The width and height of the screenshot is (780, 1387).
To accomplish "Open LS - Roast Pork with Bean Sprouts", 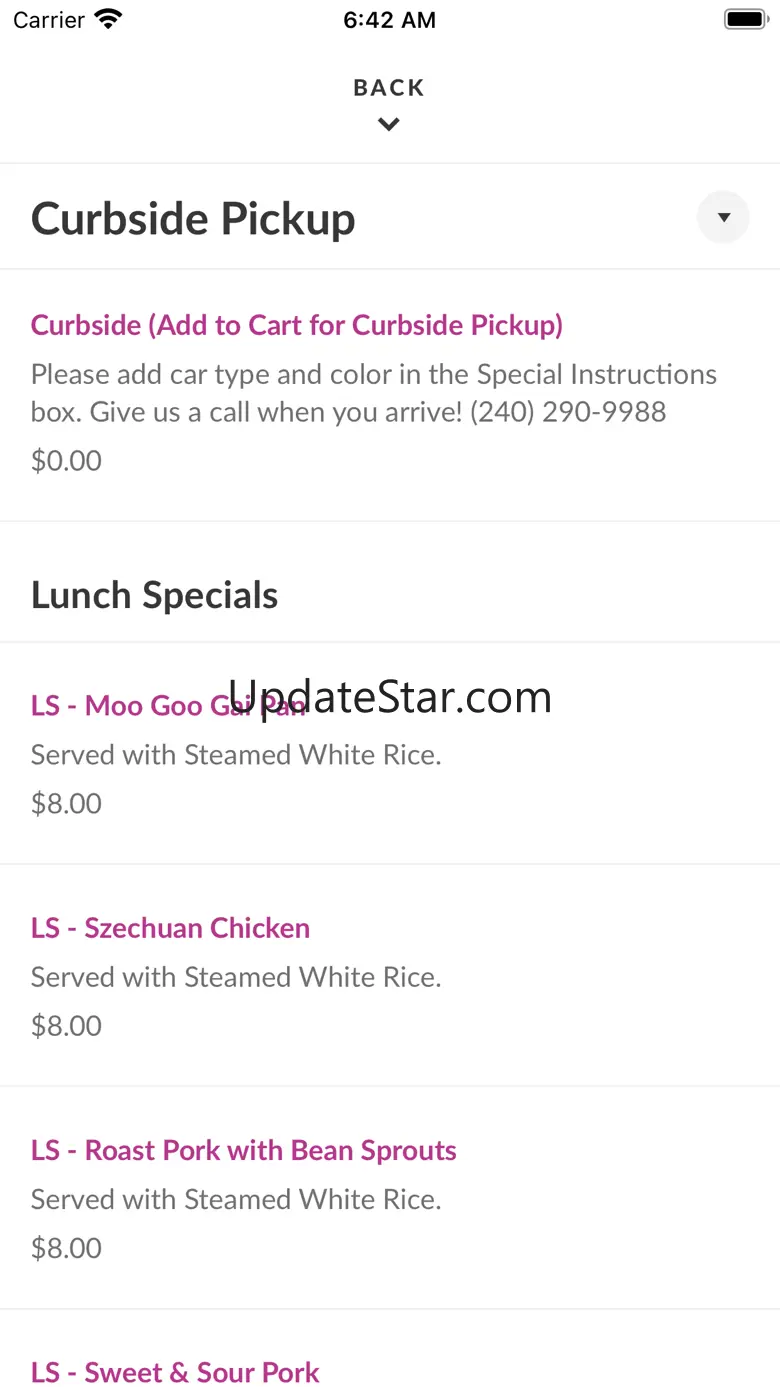I will 243,1150.
